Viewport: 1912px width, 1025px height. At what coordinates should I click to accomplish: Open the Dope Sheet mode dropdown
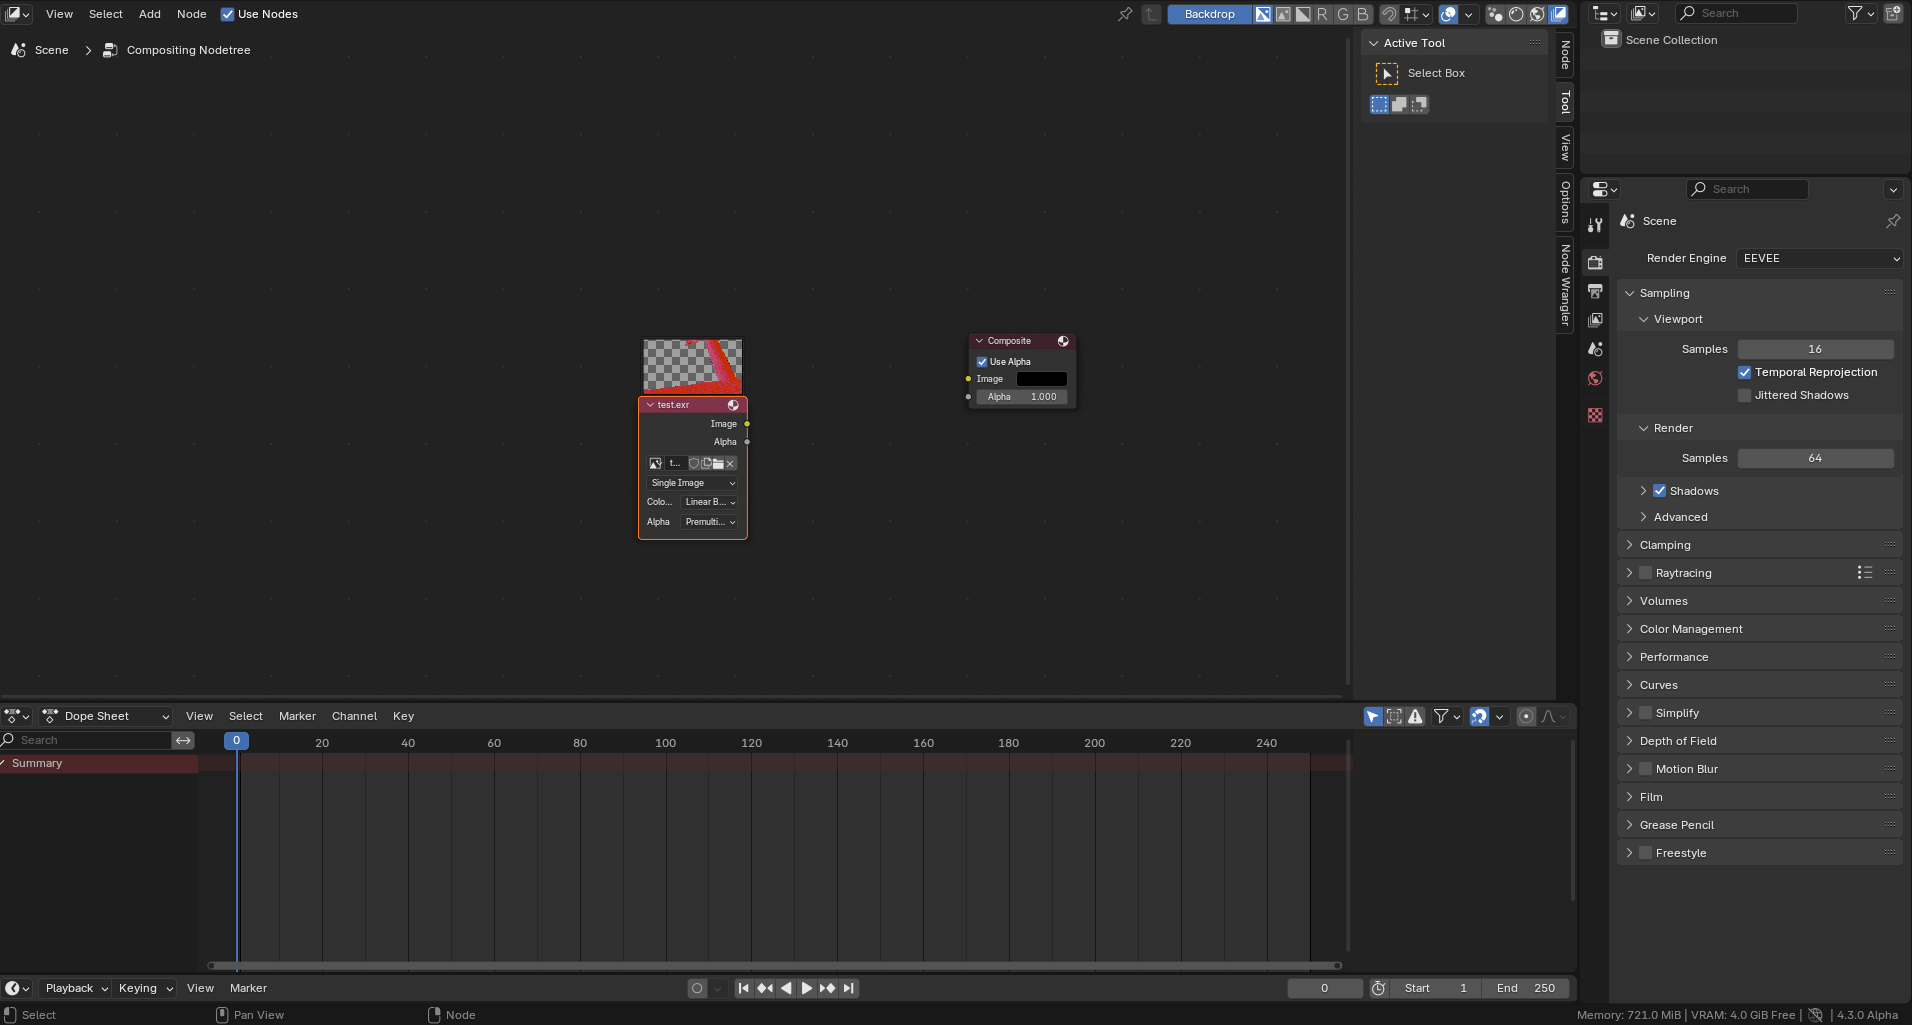106,716
